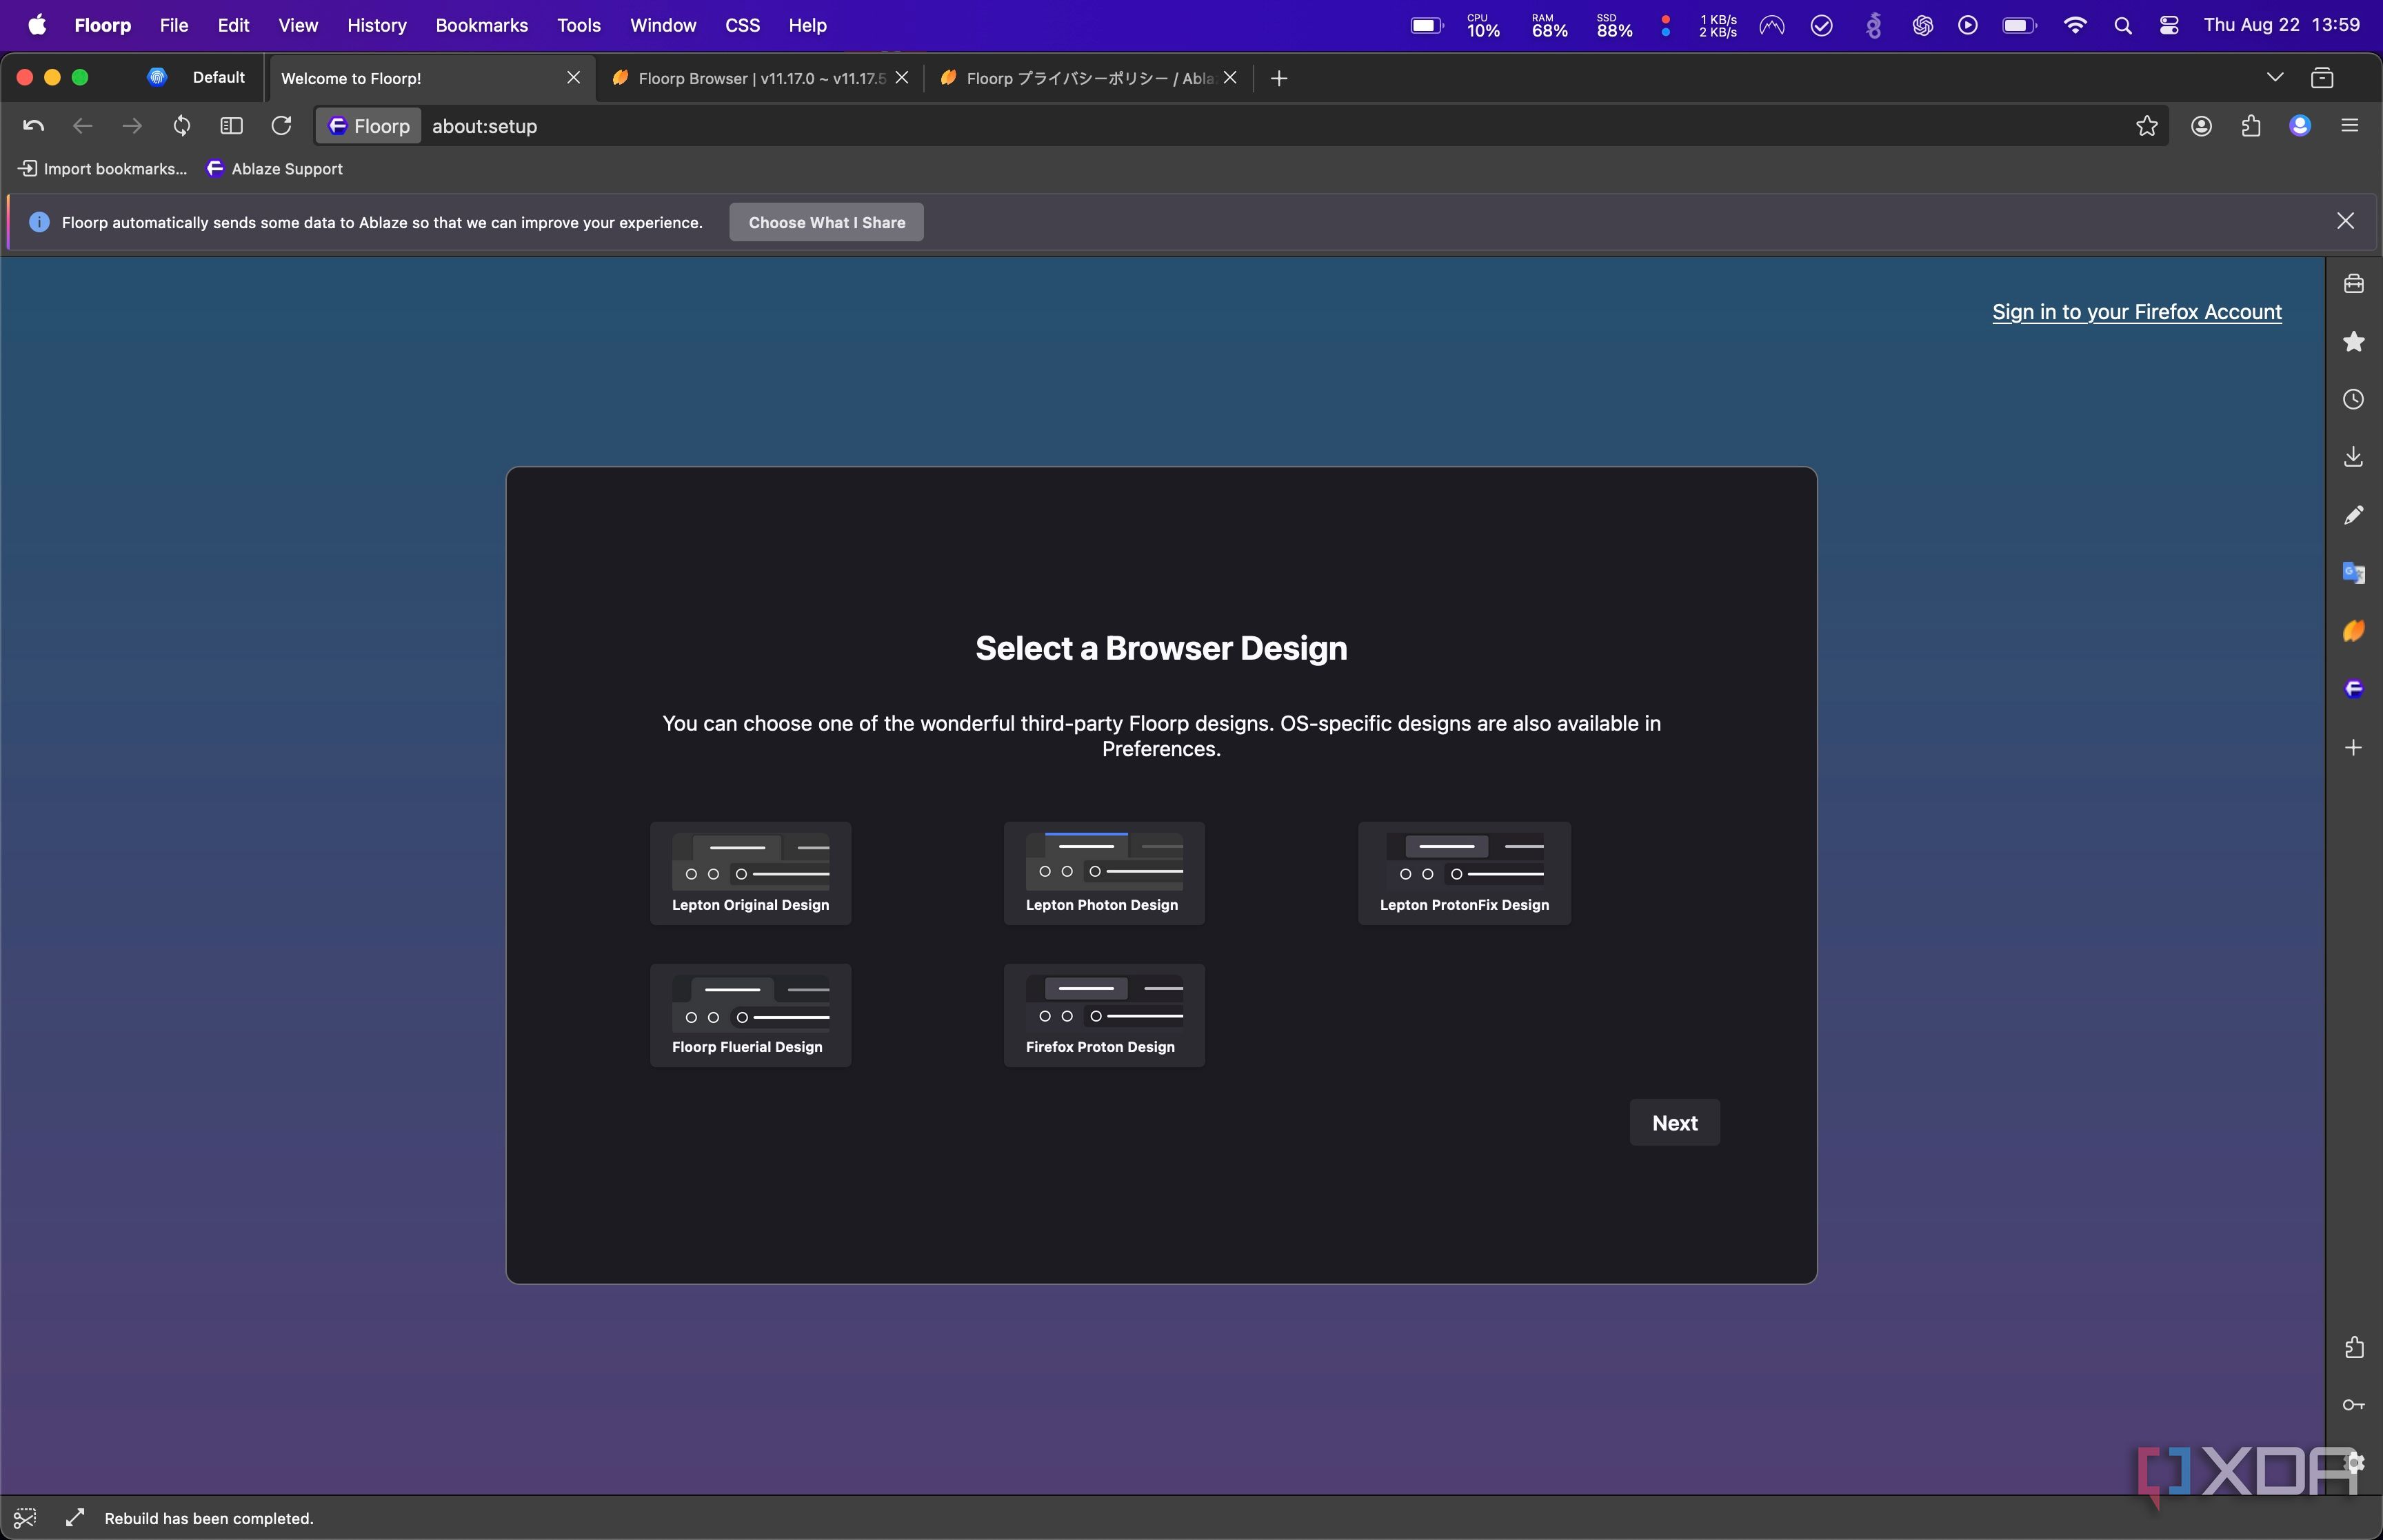Open the File menu
Viewport: 2383px width, 1540px height.
(x=174, y=25)
